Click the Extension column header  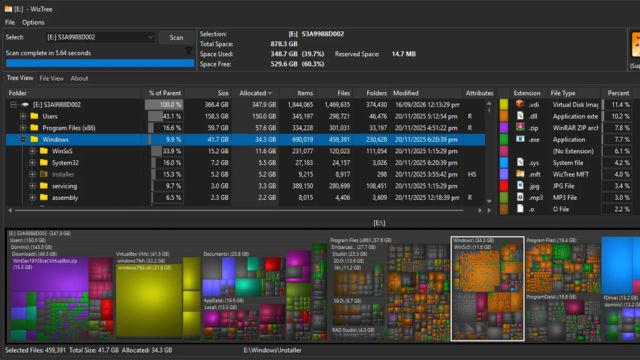[527, 93]
